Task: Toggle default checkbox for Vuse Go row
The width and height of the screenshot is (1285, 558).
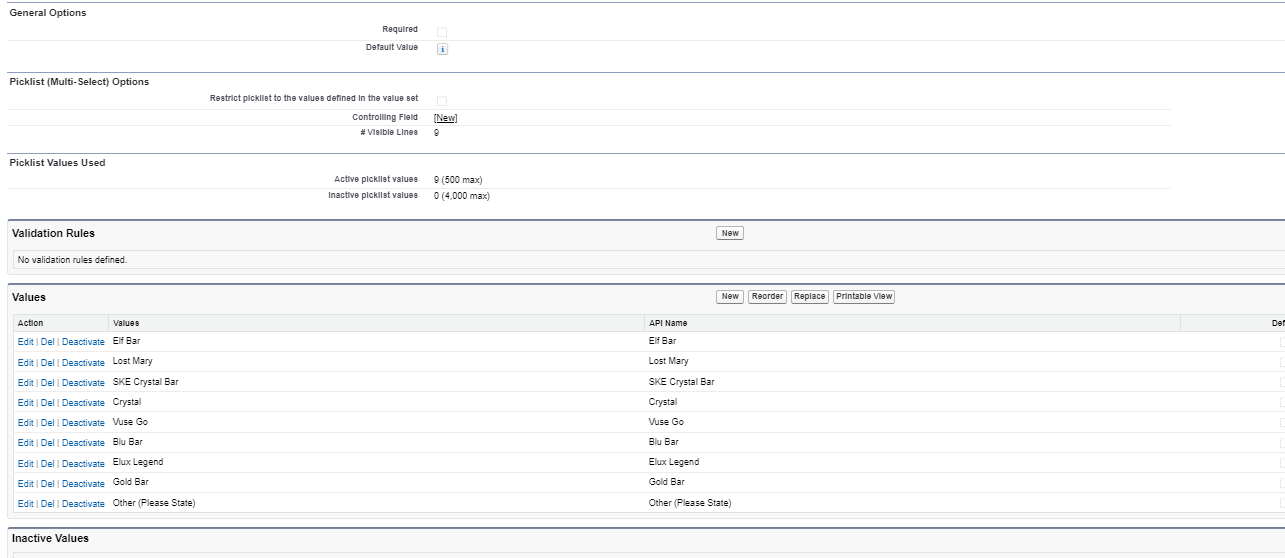Action: pos(1282,422)
